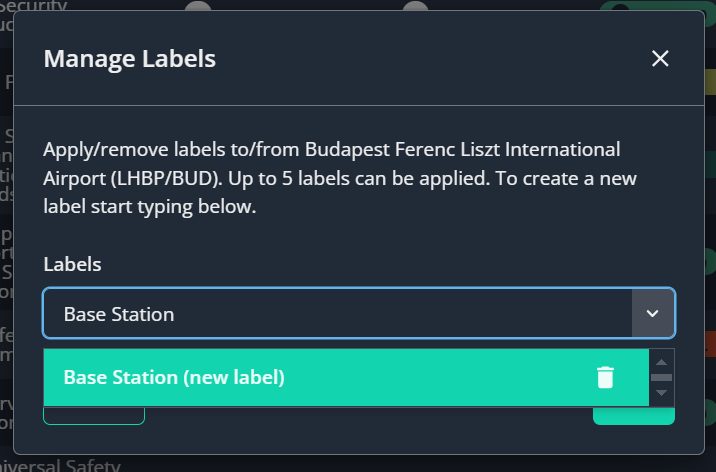Toggle the gray switch knob above the dialog's center
Viewport: 716px width, 472px height.
pyautogui.click(x=416, y=5)
